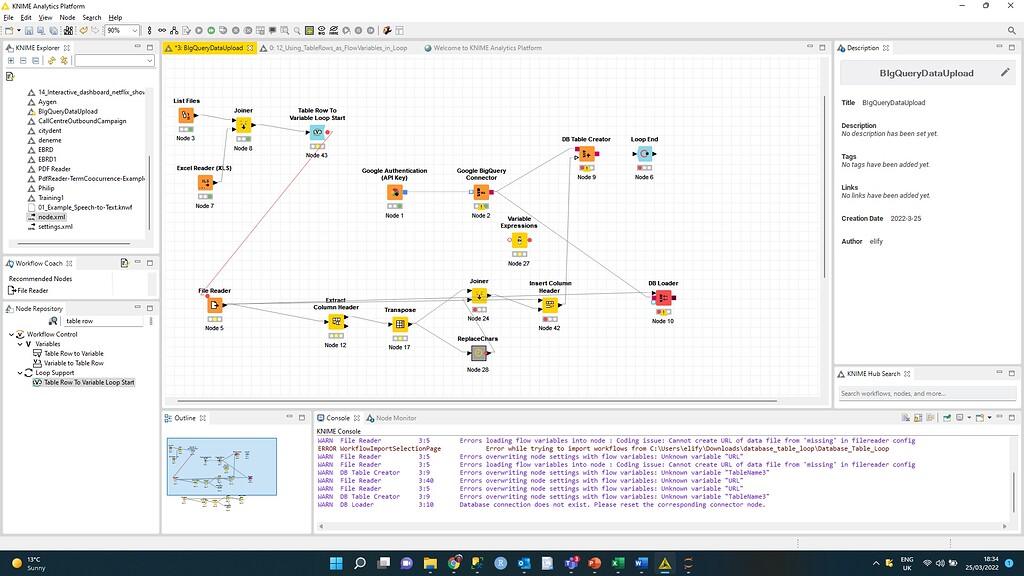Screen dimensions: 1024x576
Task: Run all executable workflow nodes
Action: [212, 30]
